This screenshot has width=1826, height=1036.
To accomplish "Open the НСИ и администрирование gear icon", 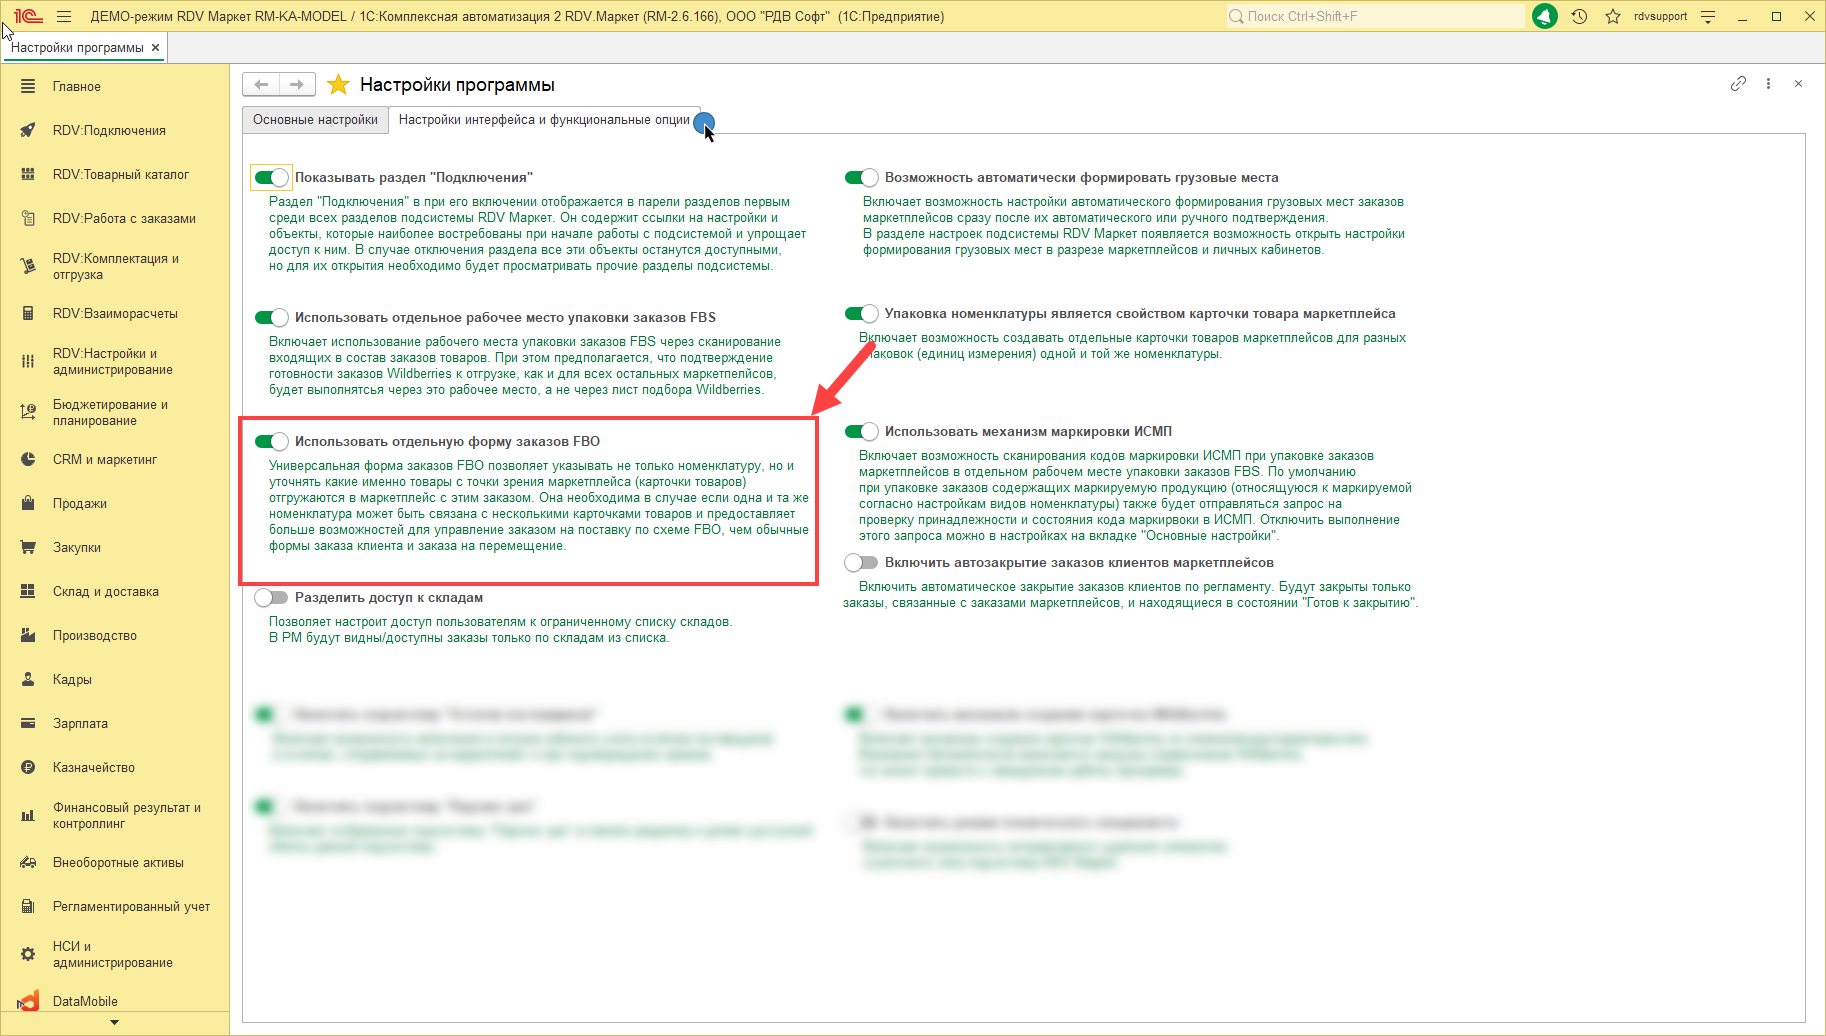I will (28, 955).
